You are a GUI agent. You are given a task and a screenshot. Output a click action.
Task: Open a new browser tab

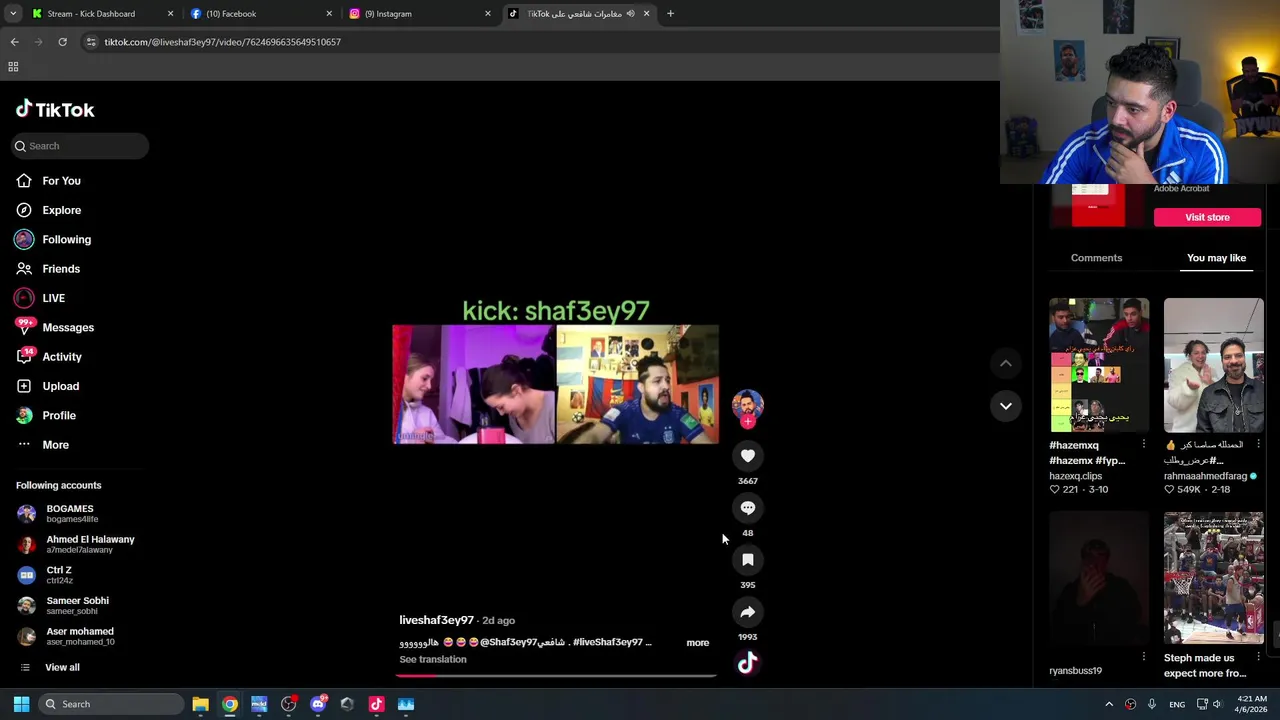670,14
